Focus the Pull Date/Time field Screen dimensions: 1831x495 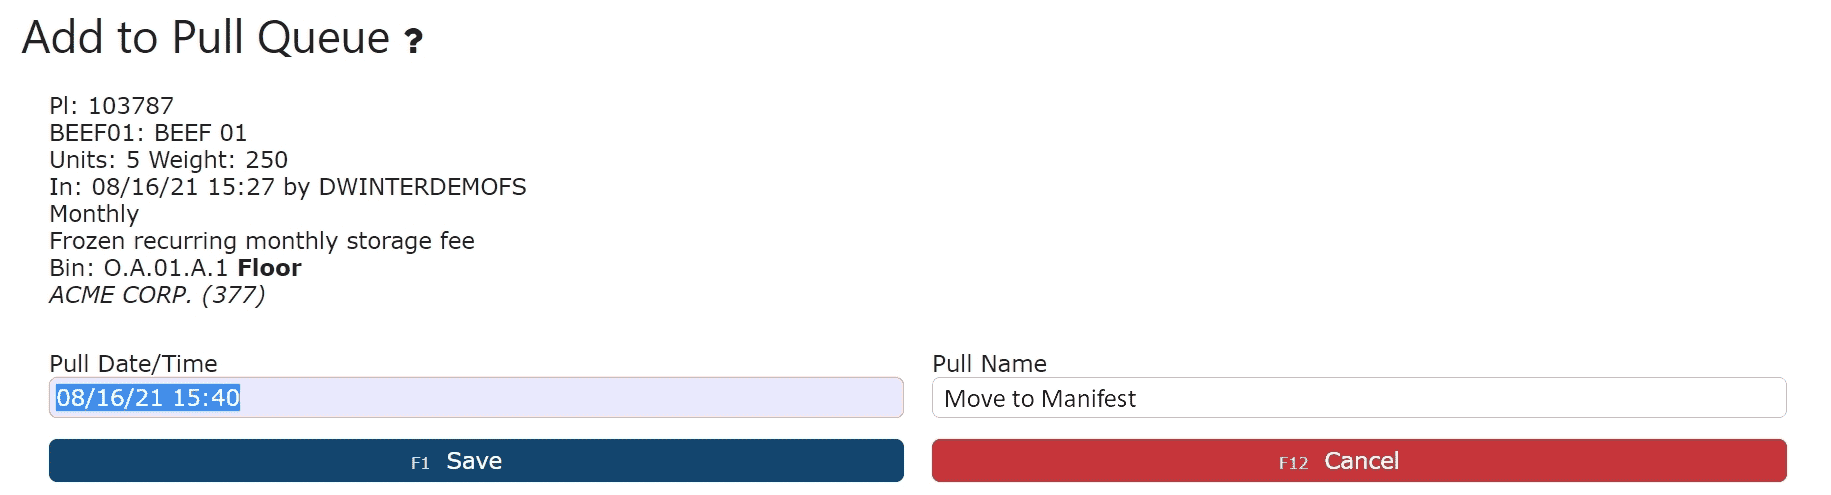tap(476, 398)
